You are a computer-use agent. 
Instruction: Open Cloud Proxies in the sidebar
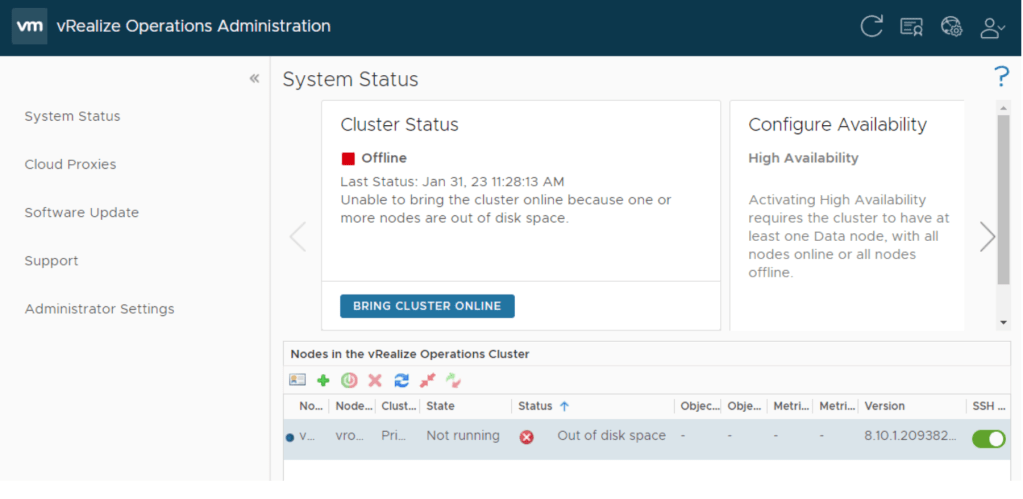(70, 164)
